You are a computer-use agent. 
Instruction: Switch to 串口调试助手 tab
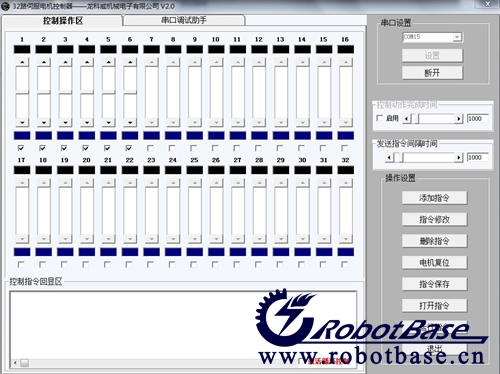coord(184,20)
